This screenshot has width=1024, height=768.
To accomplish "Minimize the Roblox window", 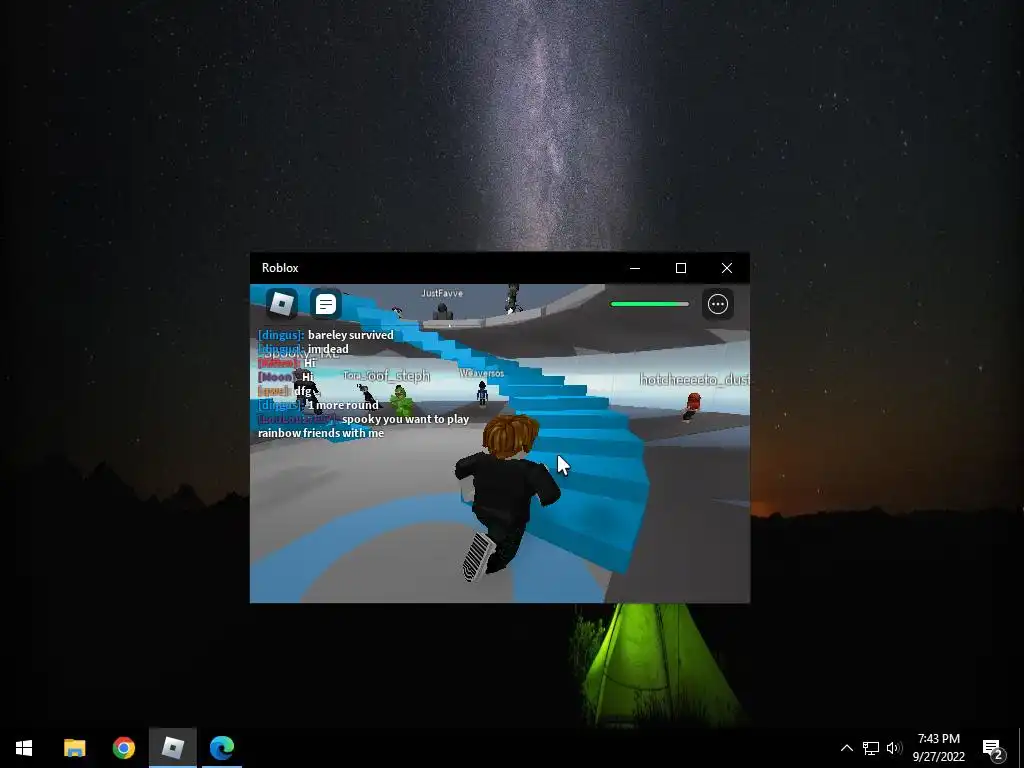I will tap(635, 268).
